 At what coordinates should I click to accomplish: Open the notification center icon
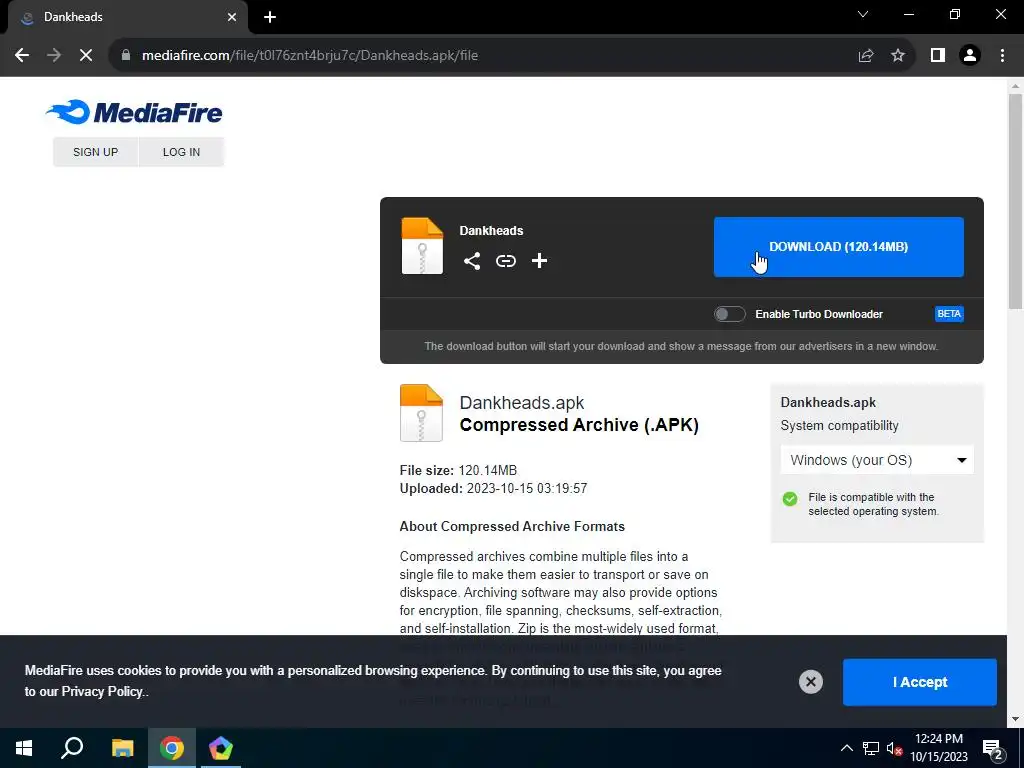click(x=992, y=749)
